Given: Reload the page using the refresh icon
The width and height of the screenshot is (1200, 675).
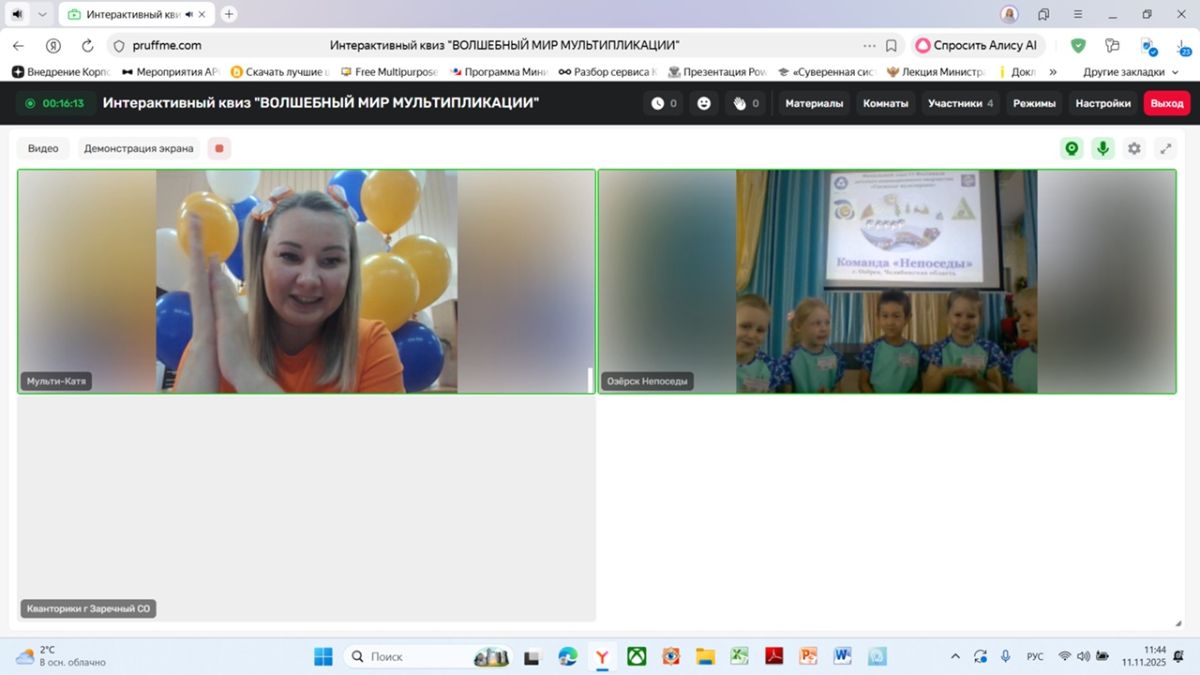Looking at the screenshot, I should (x=87, y=45).
